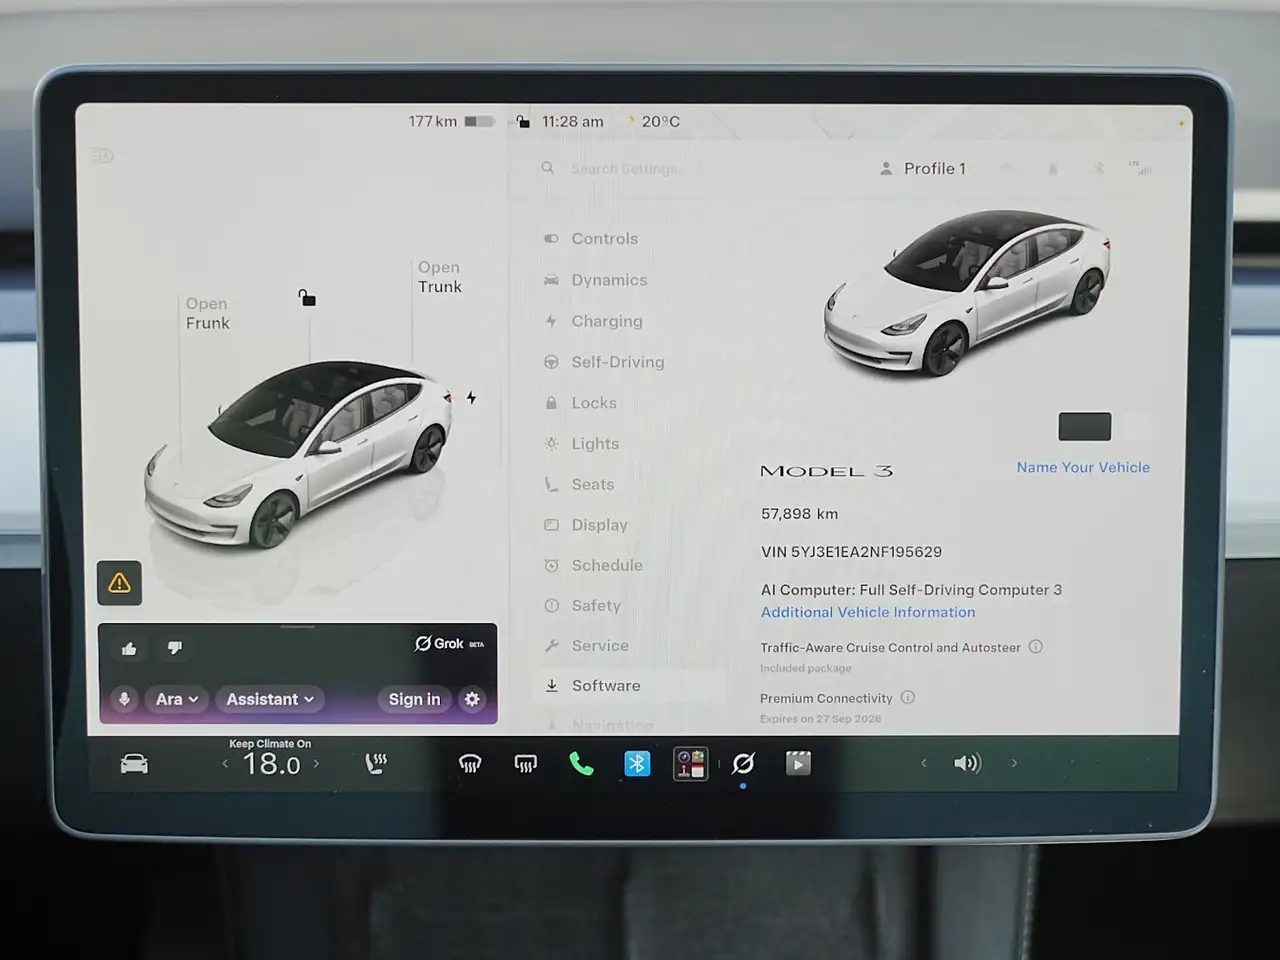Viewport: 1280px width, 960px height.
Task: Turn on the seat heater icon
Action: pos(376,764)
